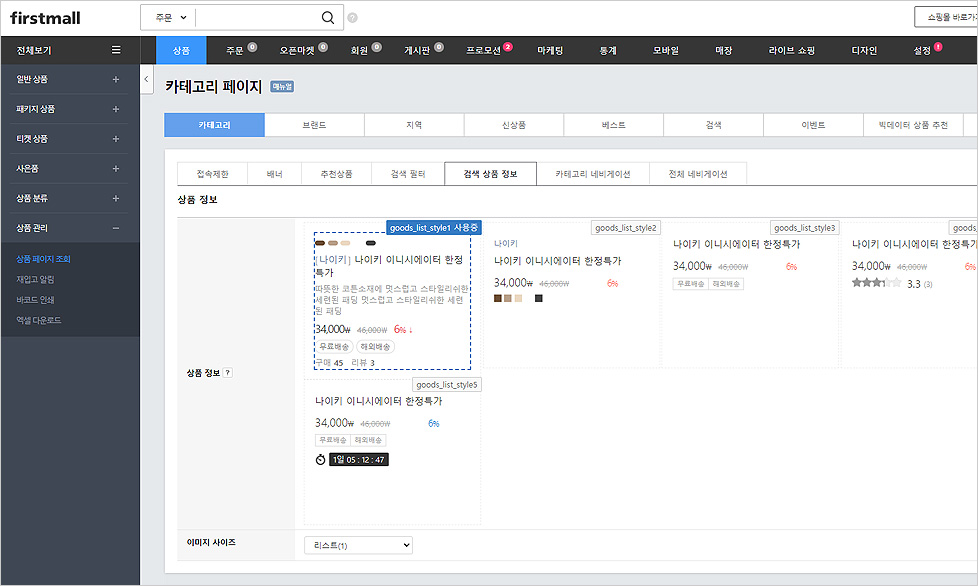
Task: Open the 마케팅 top menu
Action: coord(550,50)
